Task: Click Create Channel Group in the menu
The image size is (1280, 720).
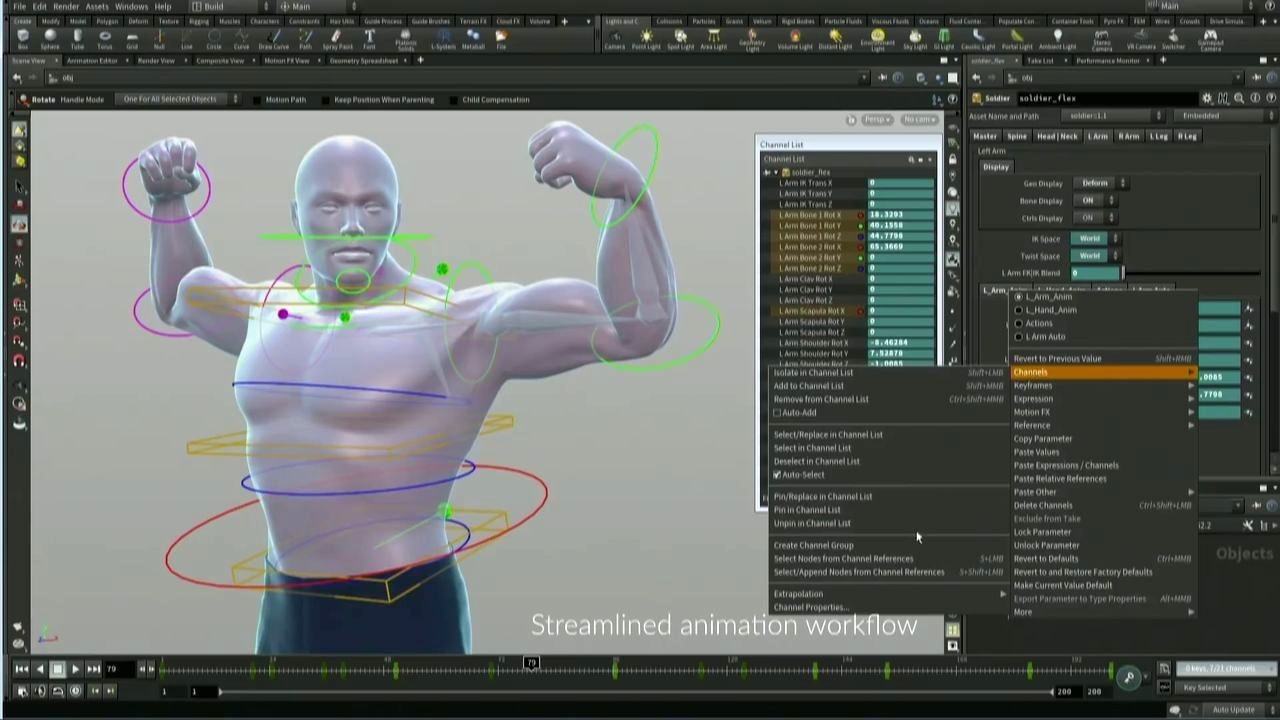Action: (x=813, y=545)
